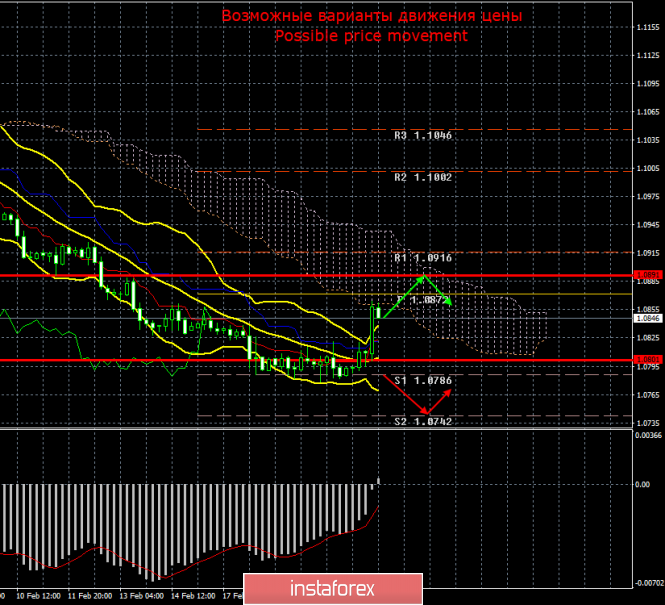Click the 1.1095 price axis label
The image size is (665, 605).
[x=648, y=84]
